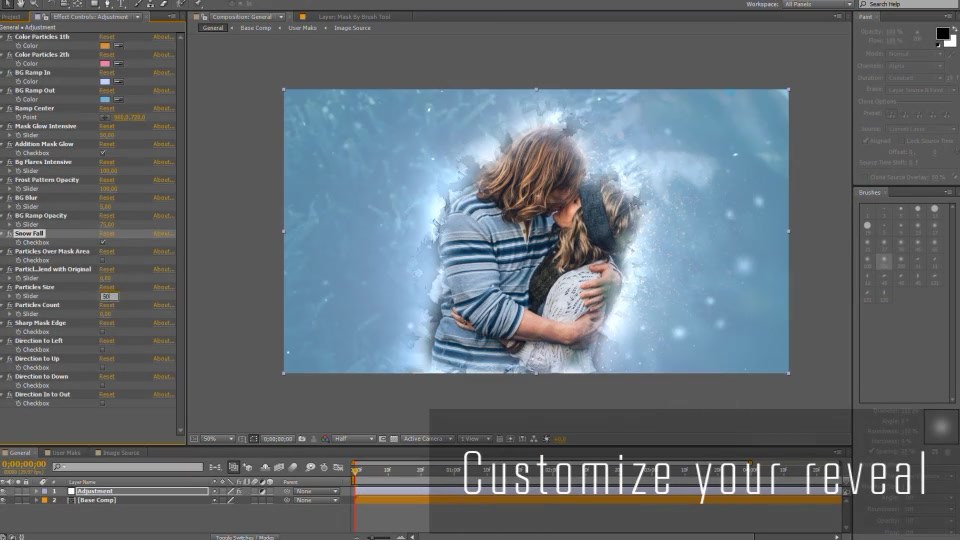The image size is (960, 540).
Task: Toggle the Snow Fall checkbox
Action: [103, 242]
